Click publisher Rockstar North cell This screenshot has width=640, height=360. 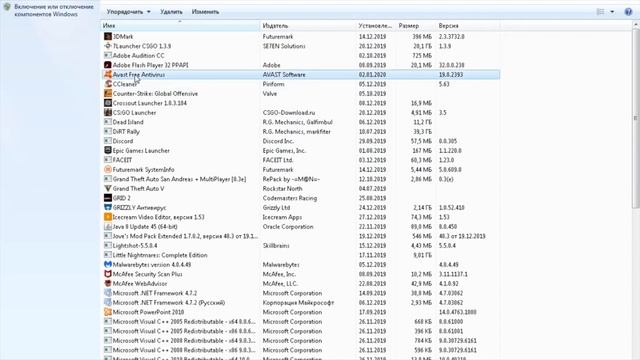point(282,189)
